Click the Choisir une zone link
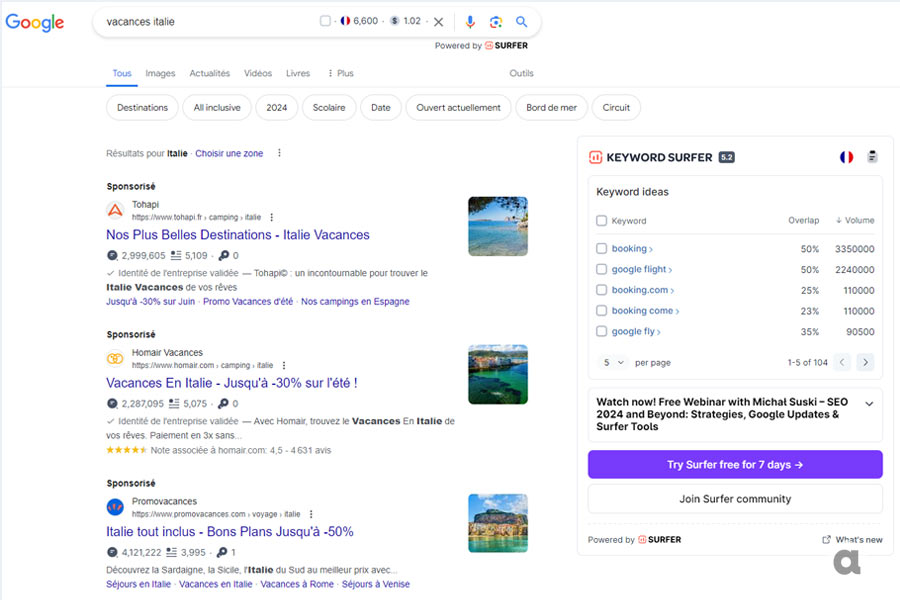Image resolution: width=900 pixels, height=600 pixels. [x=229, y=153]
